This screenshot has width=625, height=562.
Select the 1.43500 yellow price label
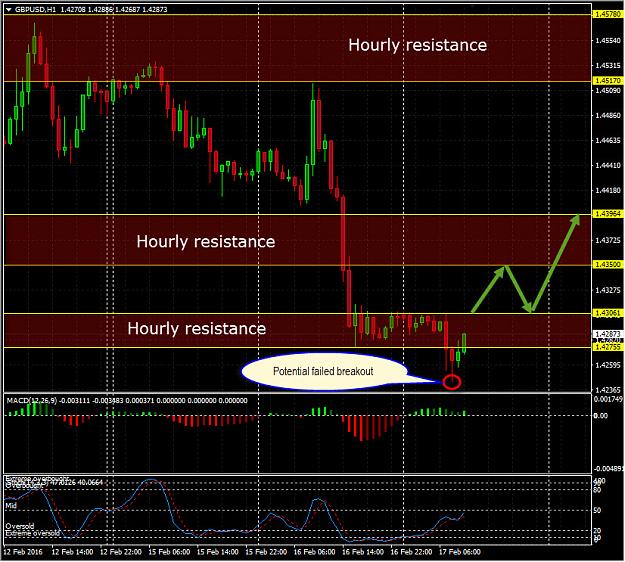point(607,265)
